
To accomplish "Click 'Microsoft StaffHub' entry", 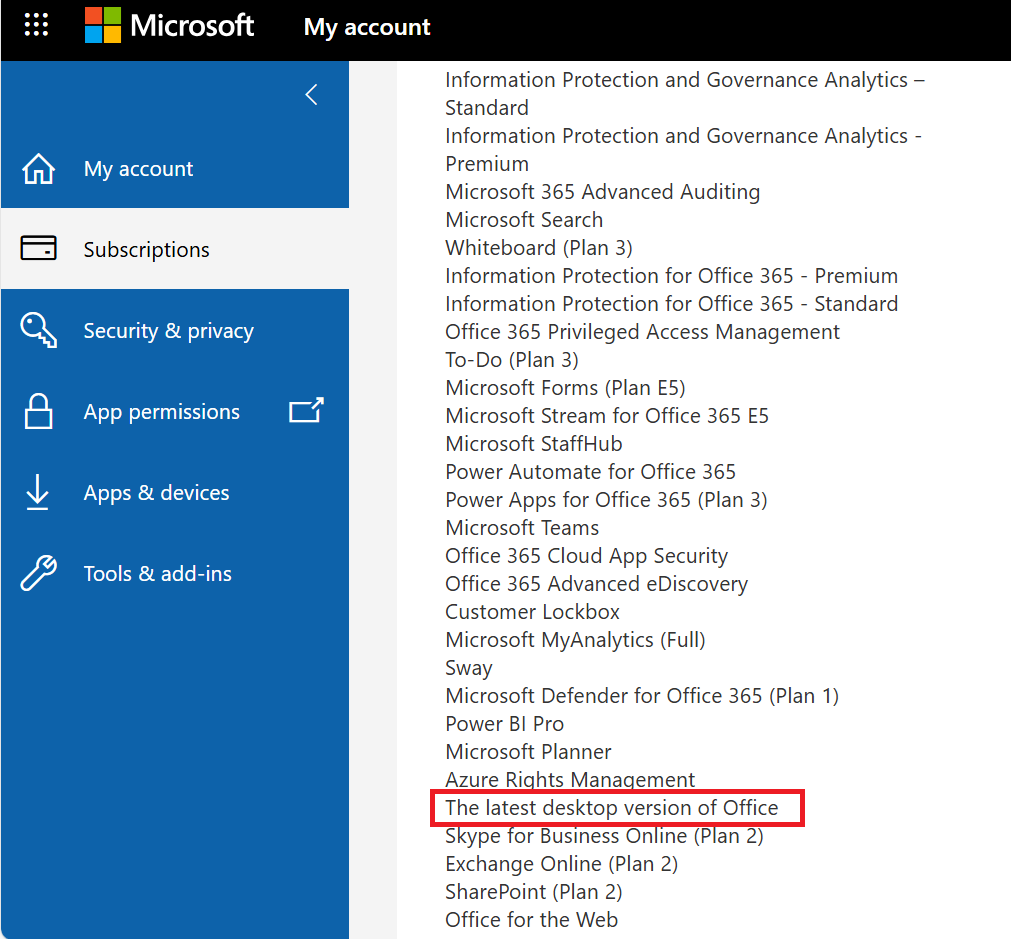I will [x=534, y=444].
